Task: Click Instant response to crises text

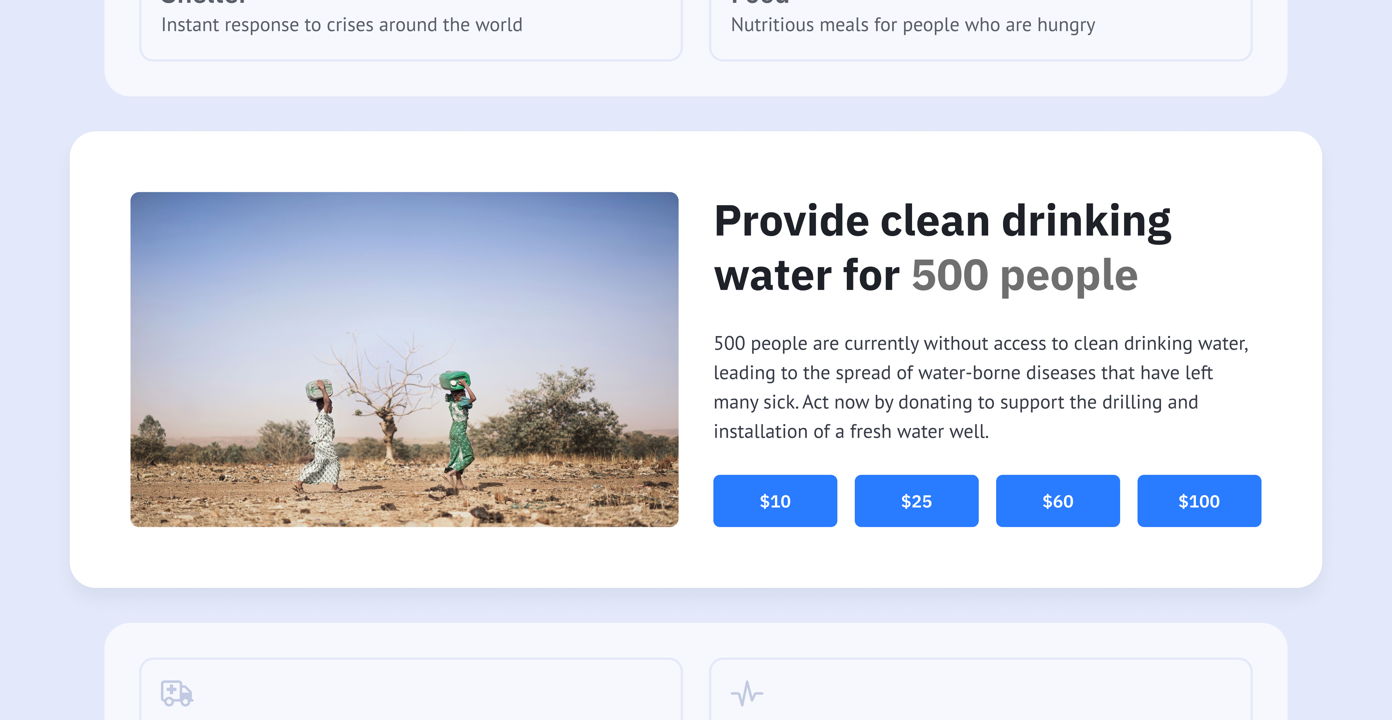Action: pyautogui.click(x=342, y=24)
